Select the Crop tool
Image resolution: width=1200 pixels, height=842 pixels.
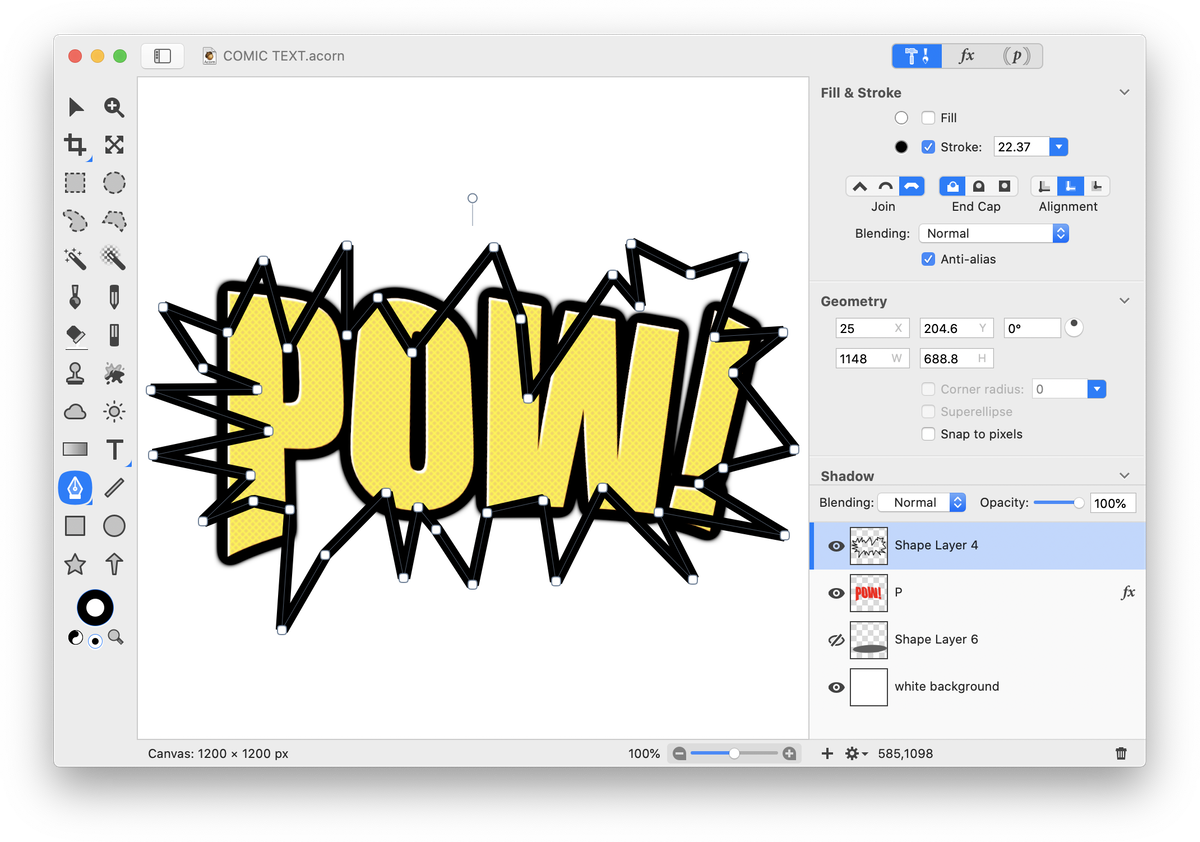[75, 145]
